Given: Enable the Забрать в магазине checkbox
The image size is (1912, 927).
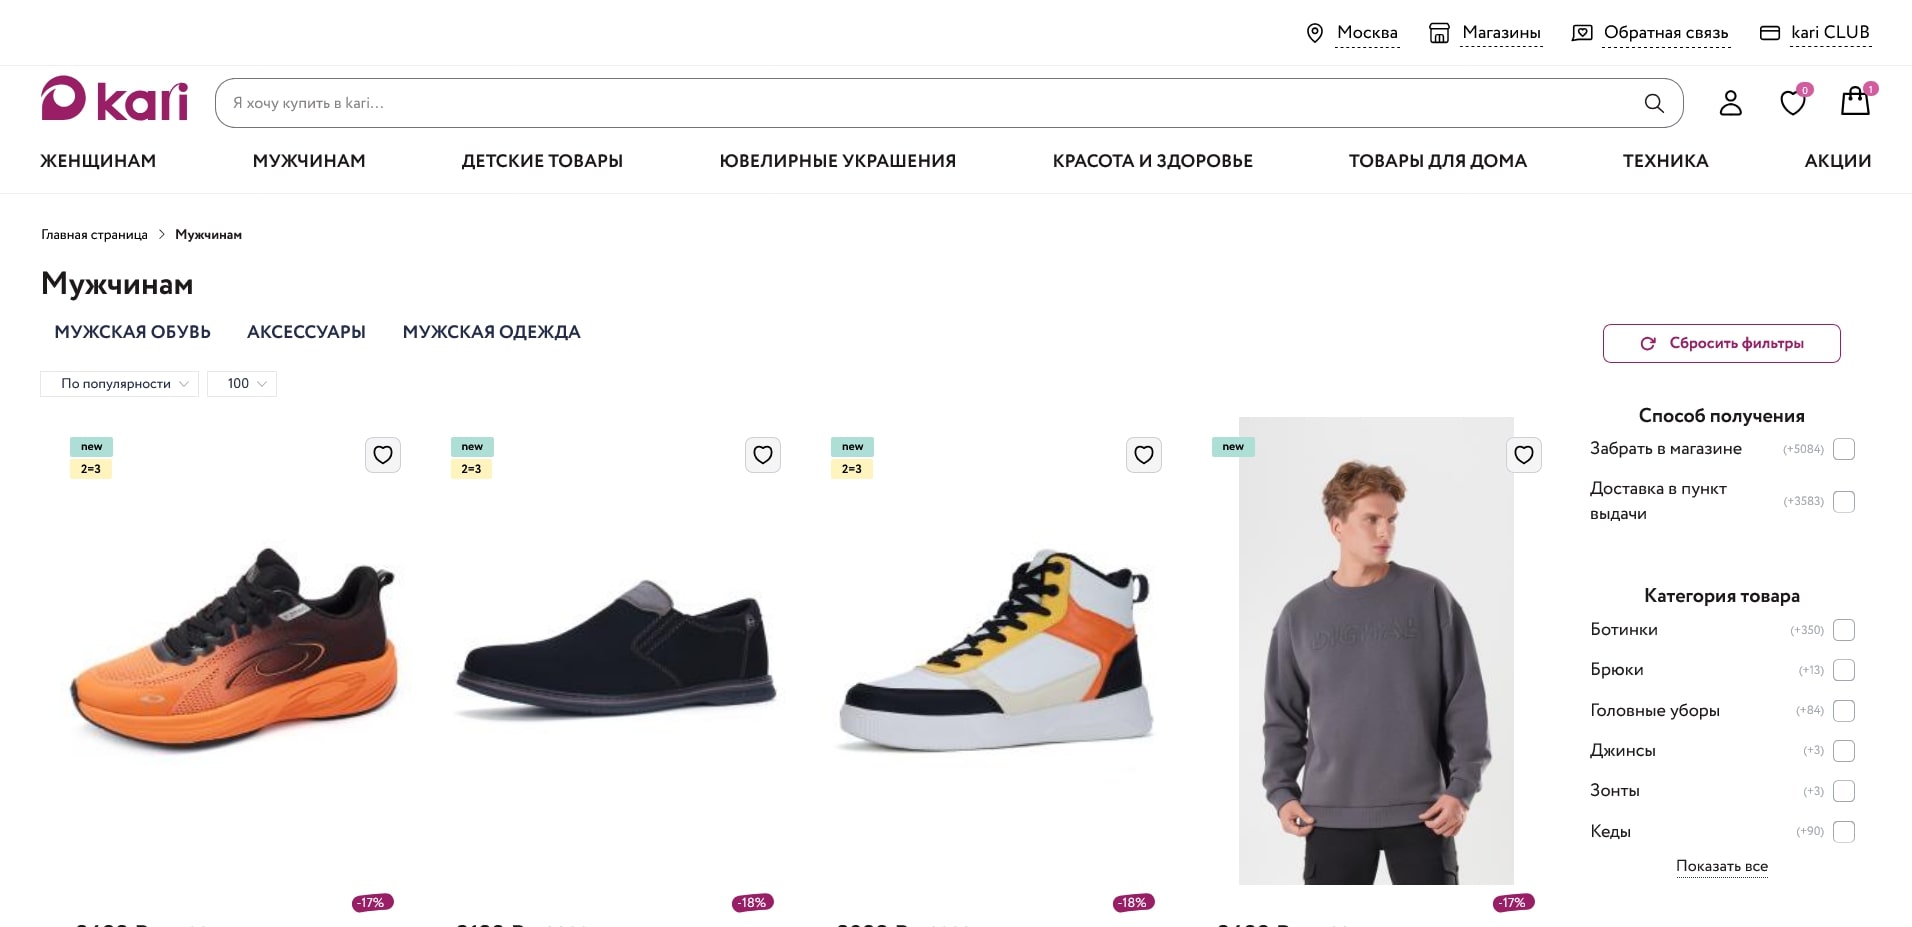Looking at the screenshot, I should click(x=1844, y=449).
